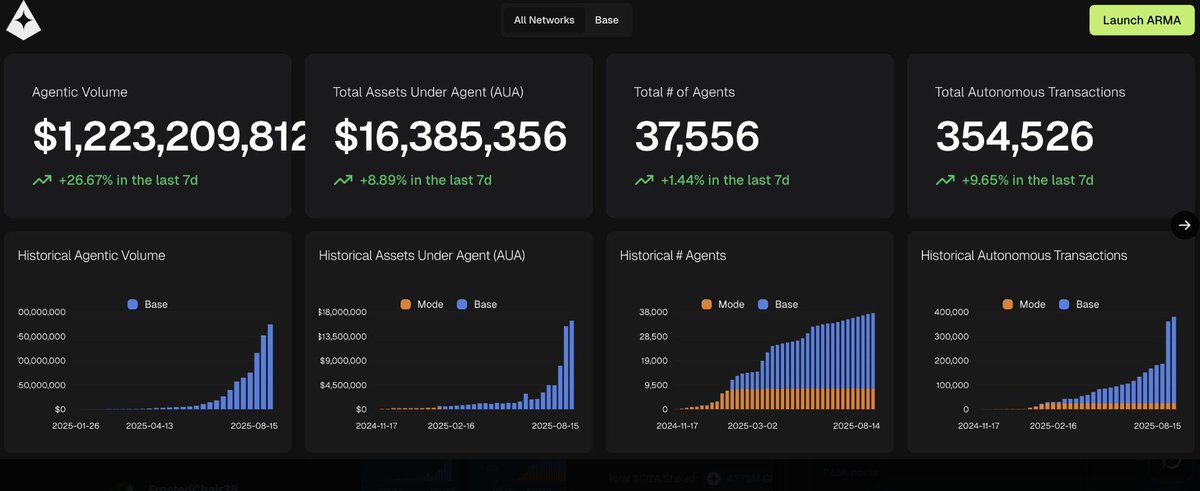Image resolution: width=1200 pixels, height=491 pixels.
Task: Toggle Mode legend in Historical Assets Under Agent chart
Action: click(421, 304)
